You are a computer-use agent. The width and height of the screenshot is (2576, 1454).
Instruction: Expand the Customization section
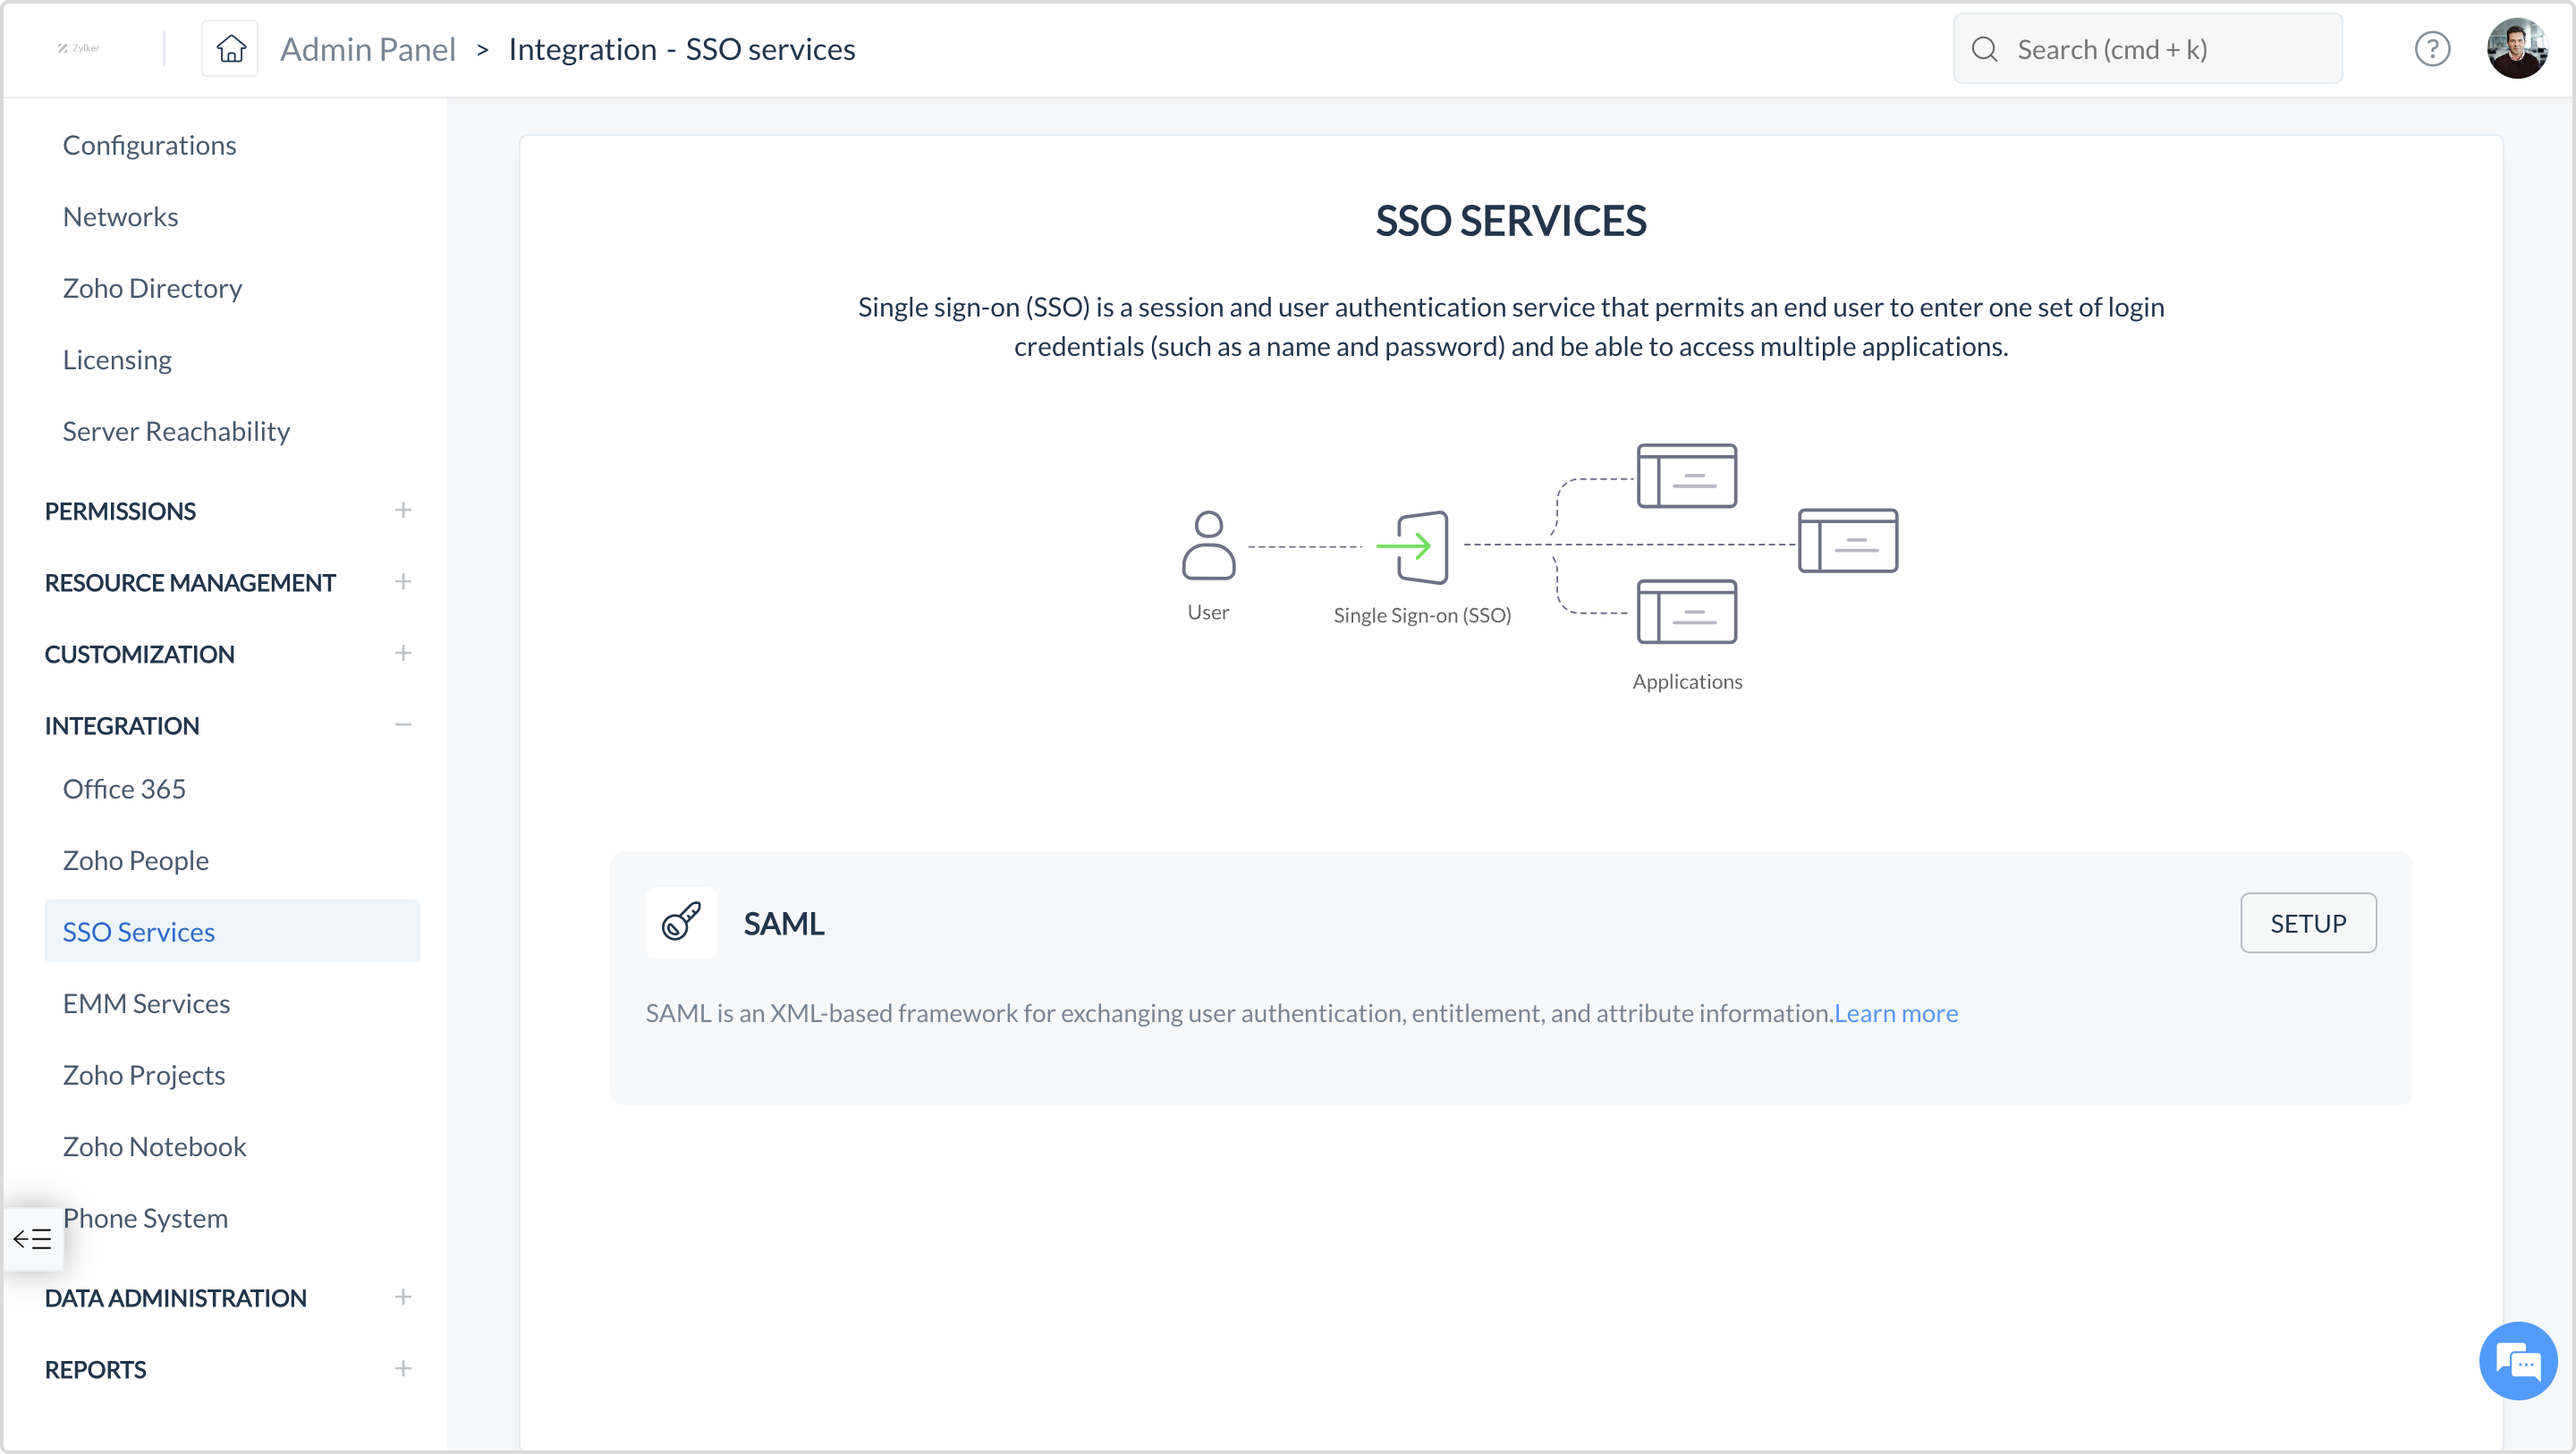pyautogui.click(x=403, y=653)
